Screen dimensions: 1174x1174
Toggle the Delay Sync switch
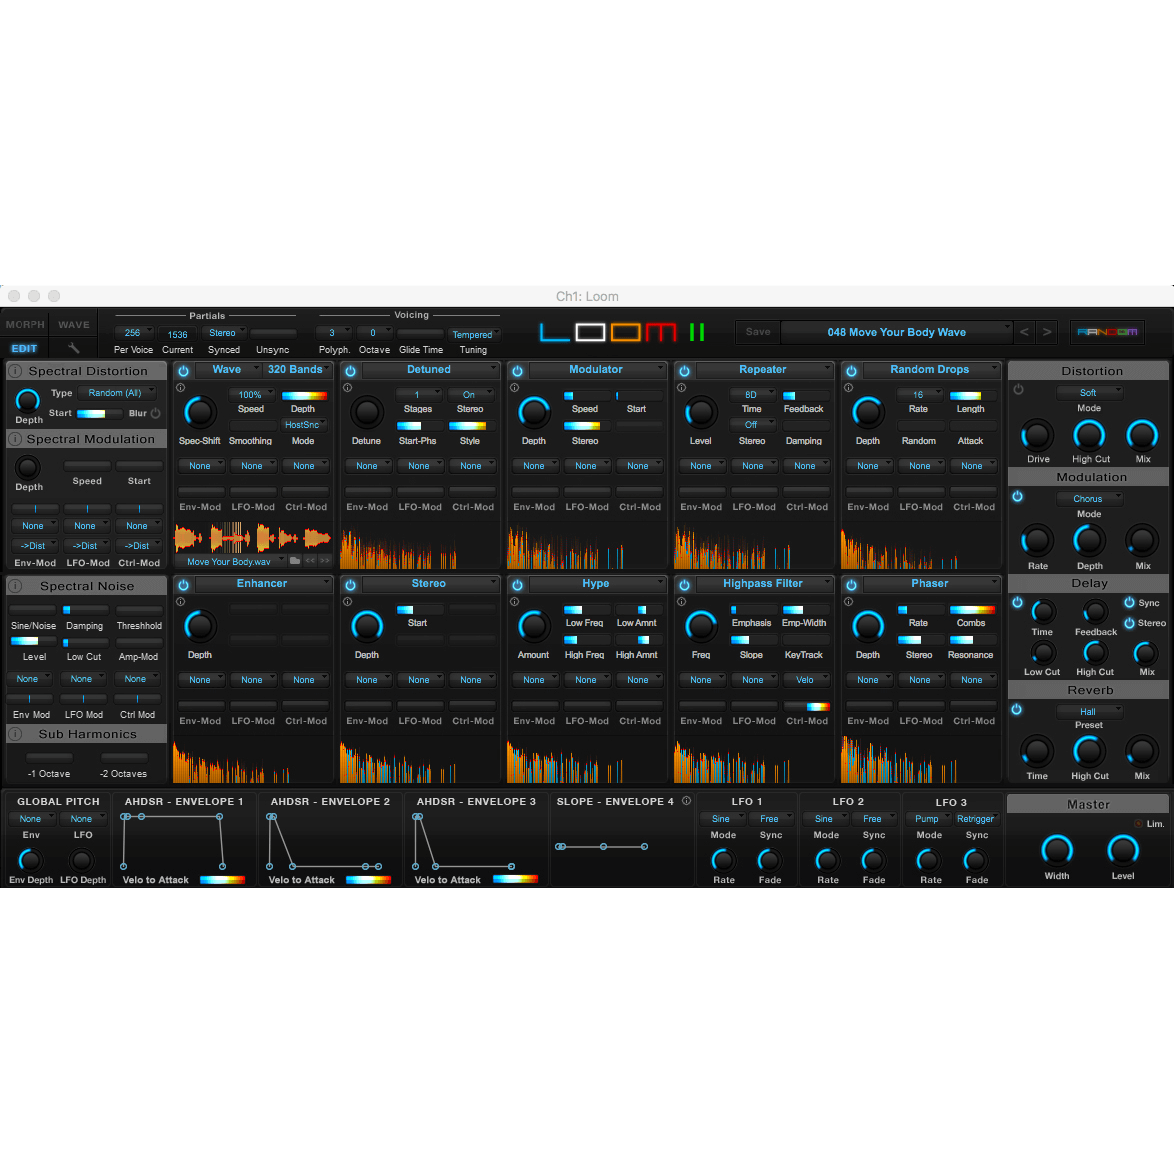click(x=1129, y=603)
